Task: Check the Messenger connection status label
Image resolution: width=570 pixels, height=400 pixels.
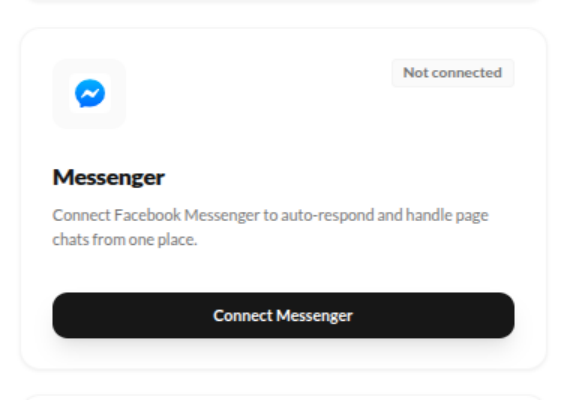Action: click(453, 73)
